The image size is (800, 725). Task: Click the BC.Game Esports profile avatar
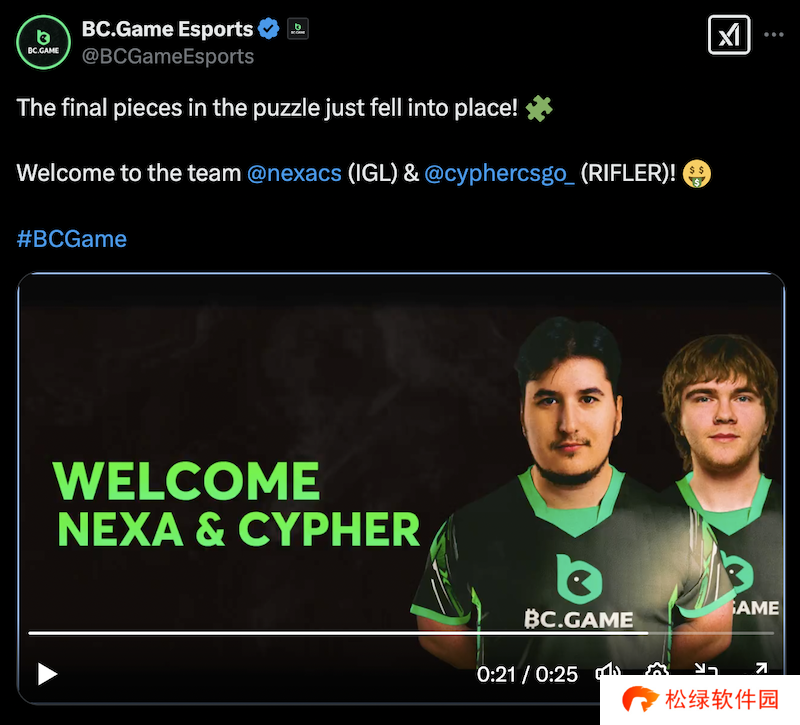(x=43, y=42)
